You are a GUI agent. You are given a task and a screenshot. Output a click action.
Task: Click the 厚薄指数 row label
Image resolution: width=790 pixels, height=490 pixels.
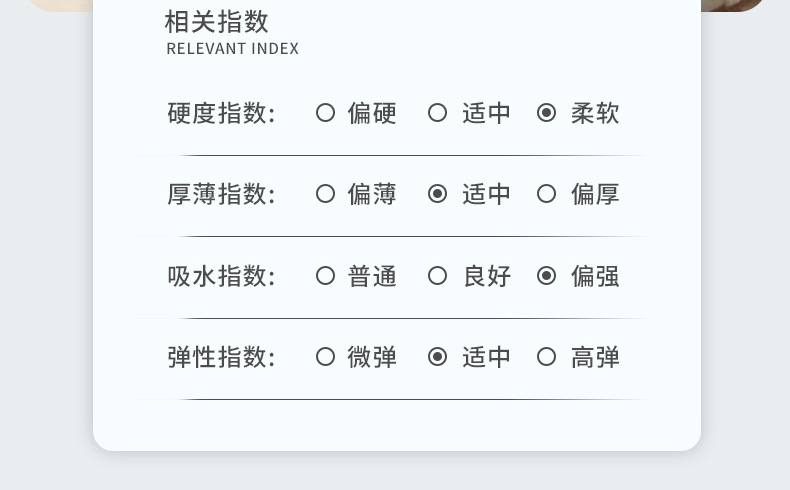tap(221, 194)
